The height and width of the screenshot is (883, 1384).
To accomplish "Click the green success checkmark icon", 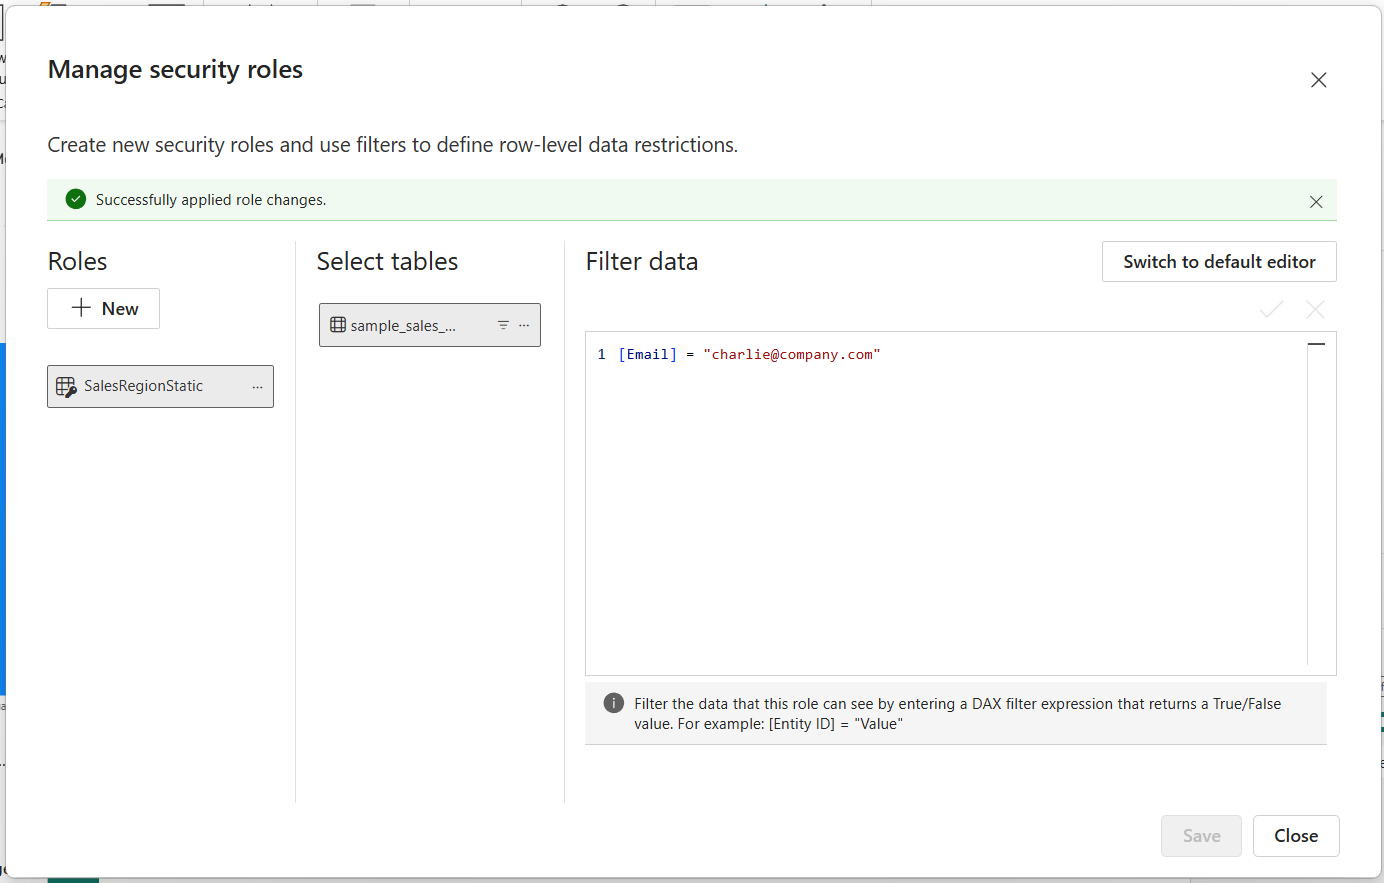I will tap(76, 200).
